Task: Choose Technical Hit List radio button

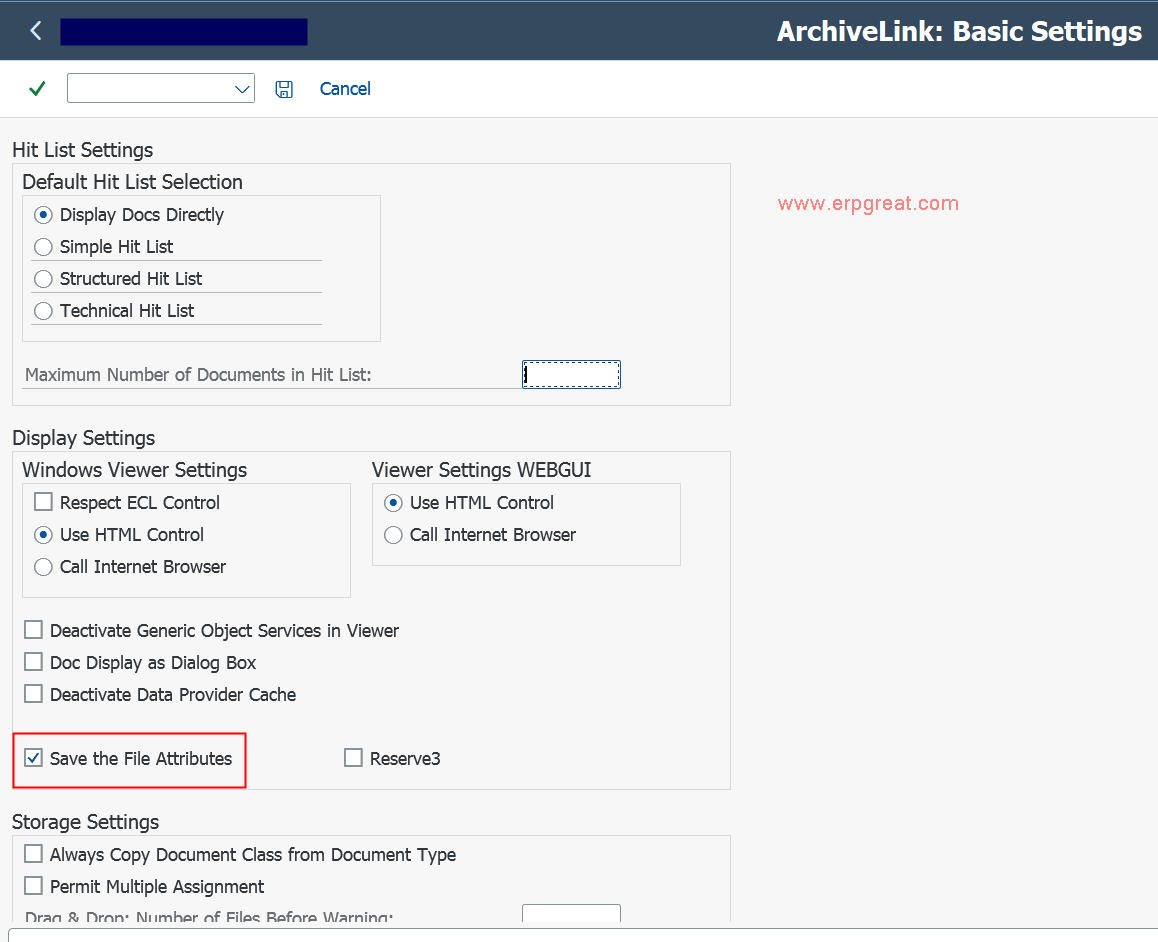Action: coord(43,311)
